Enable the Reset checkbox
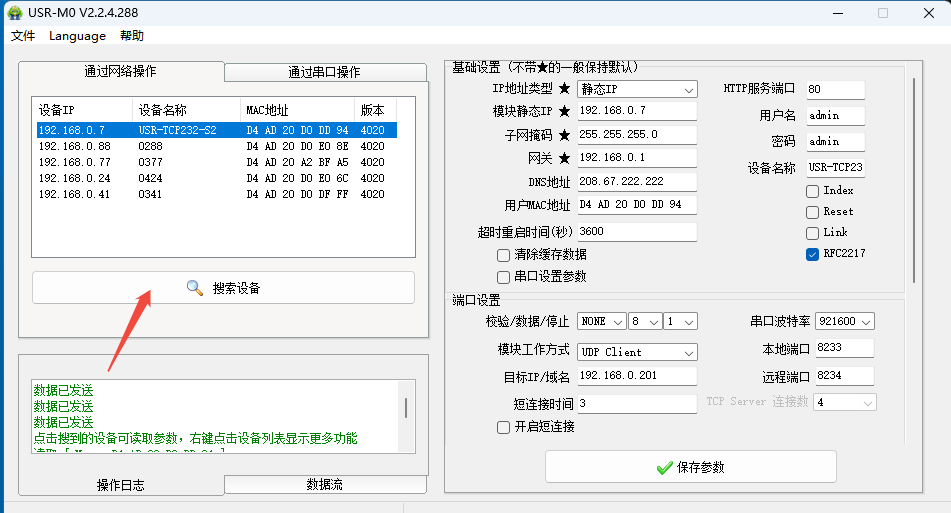This screenshot has height=513, width=951. [812, 212]
